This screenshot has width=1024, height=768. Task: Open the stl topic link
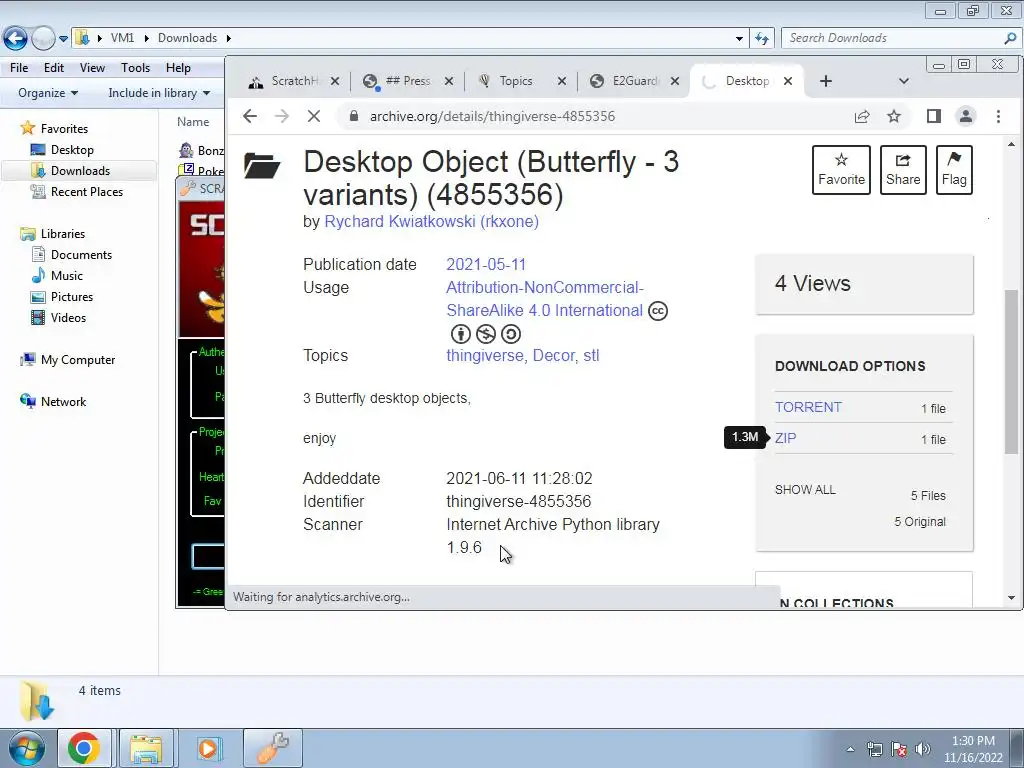coord(591,356)
